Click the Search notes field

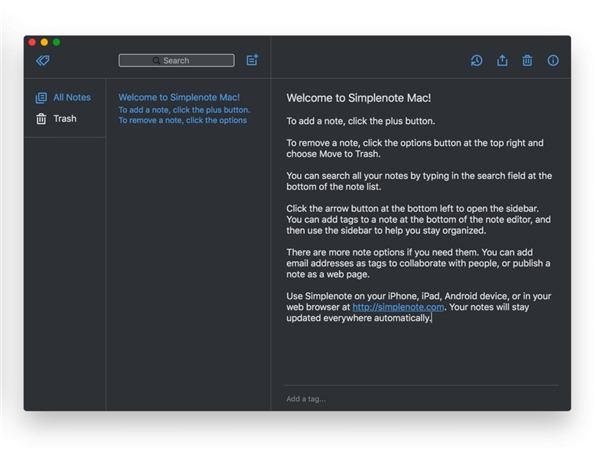coord(176,60)
